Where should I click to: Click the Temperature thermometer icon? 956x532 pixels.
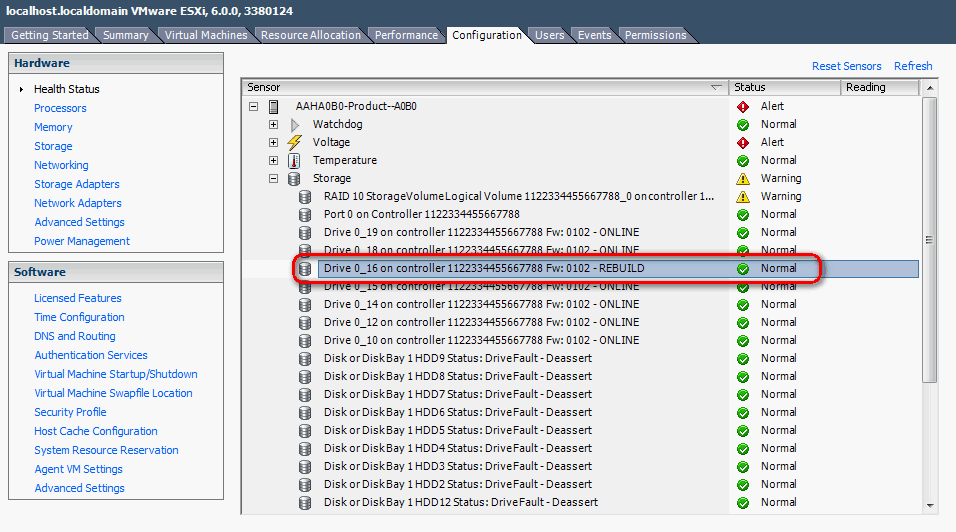coord(294,161)
